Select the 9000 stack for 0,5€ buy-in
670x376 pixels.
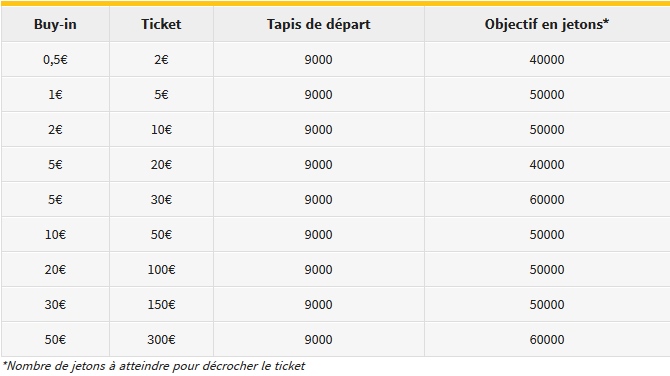pos(318,59)
